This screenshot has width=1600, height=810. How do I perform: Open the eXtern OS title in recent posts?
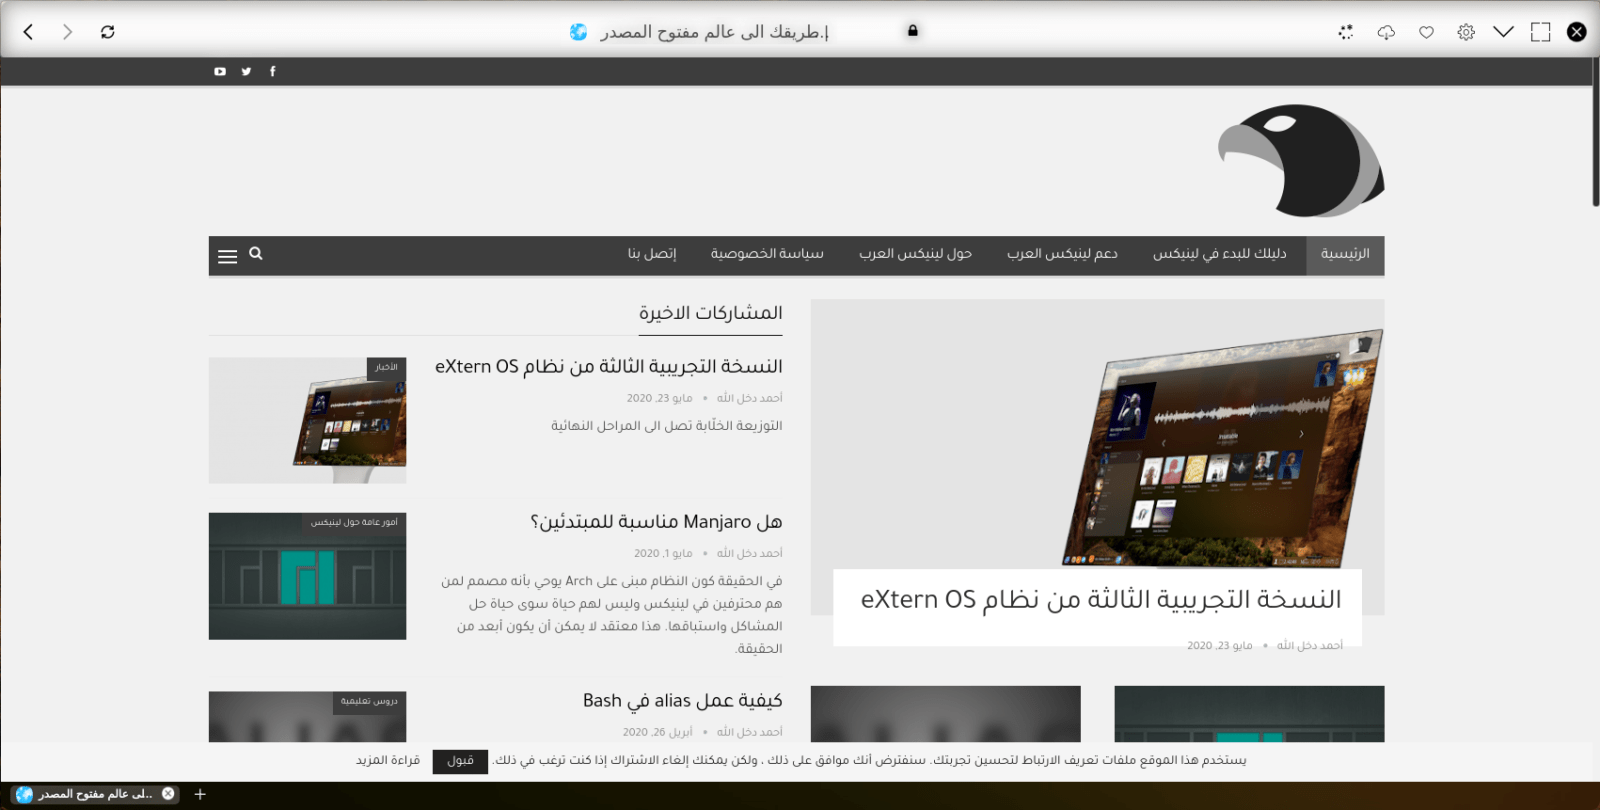(609, 367)
